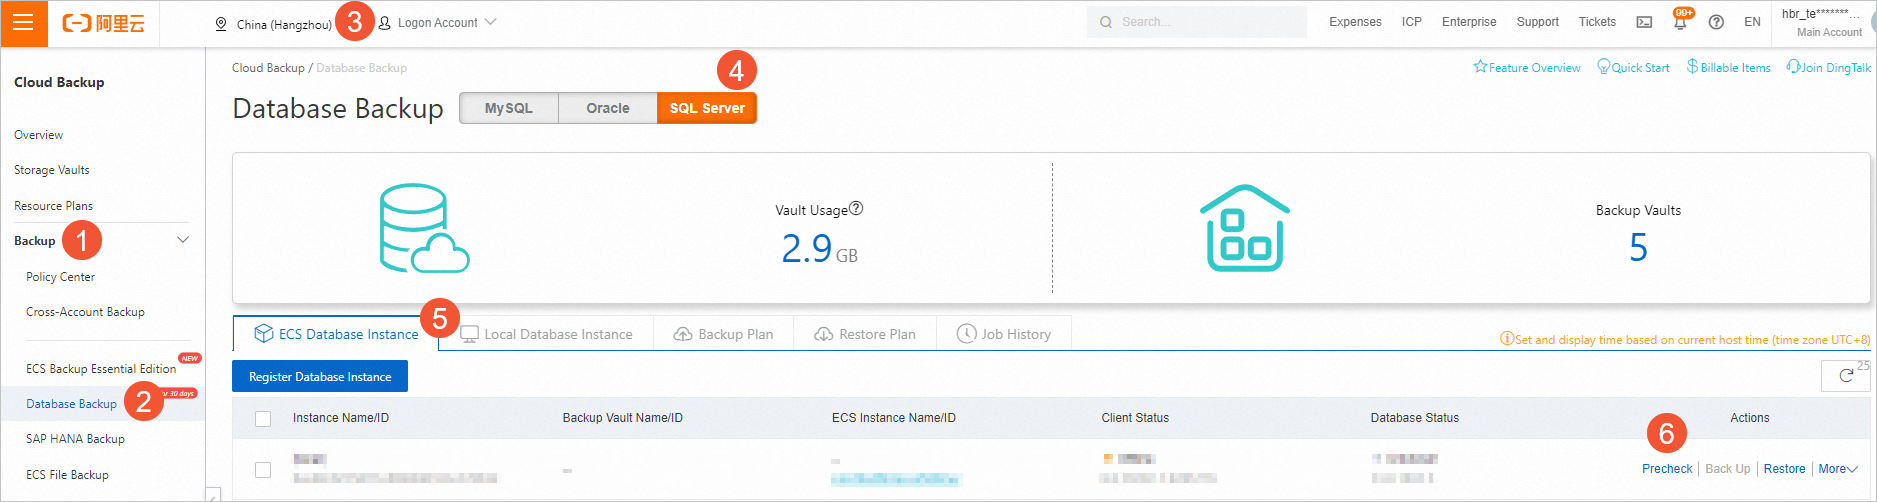Open Support in the top bar
Viewport: 1877px width, 502px height.
point(1537,22)
